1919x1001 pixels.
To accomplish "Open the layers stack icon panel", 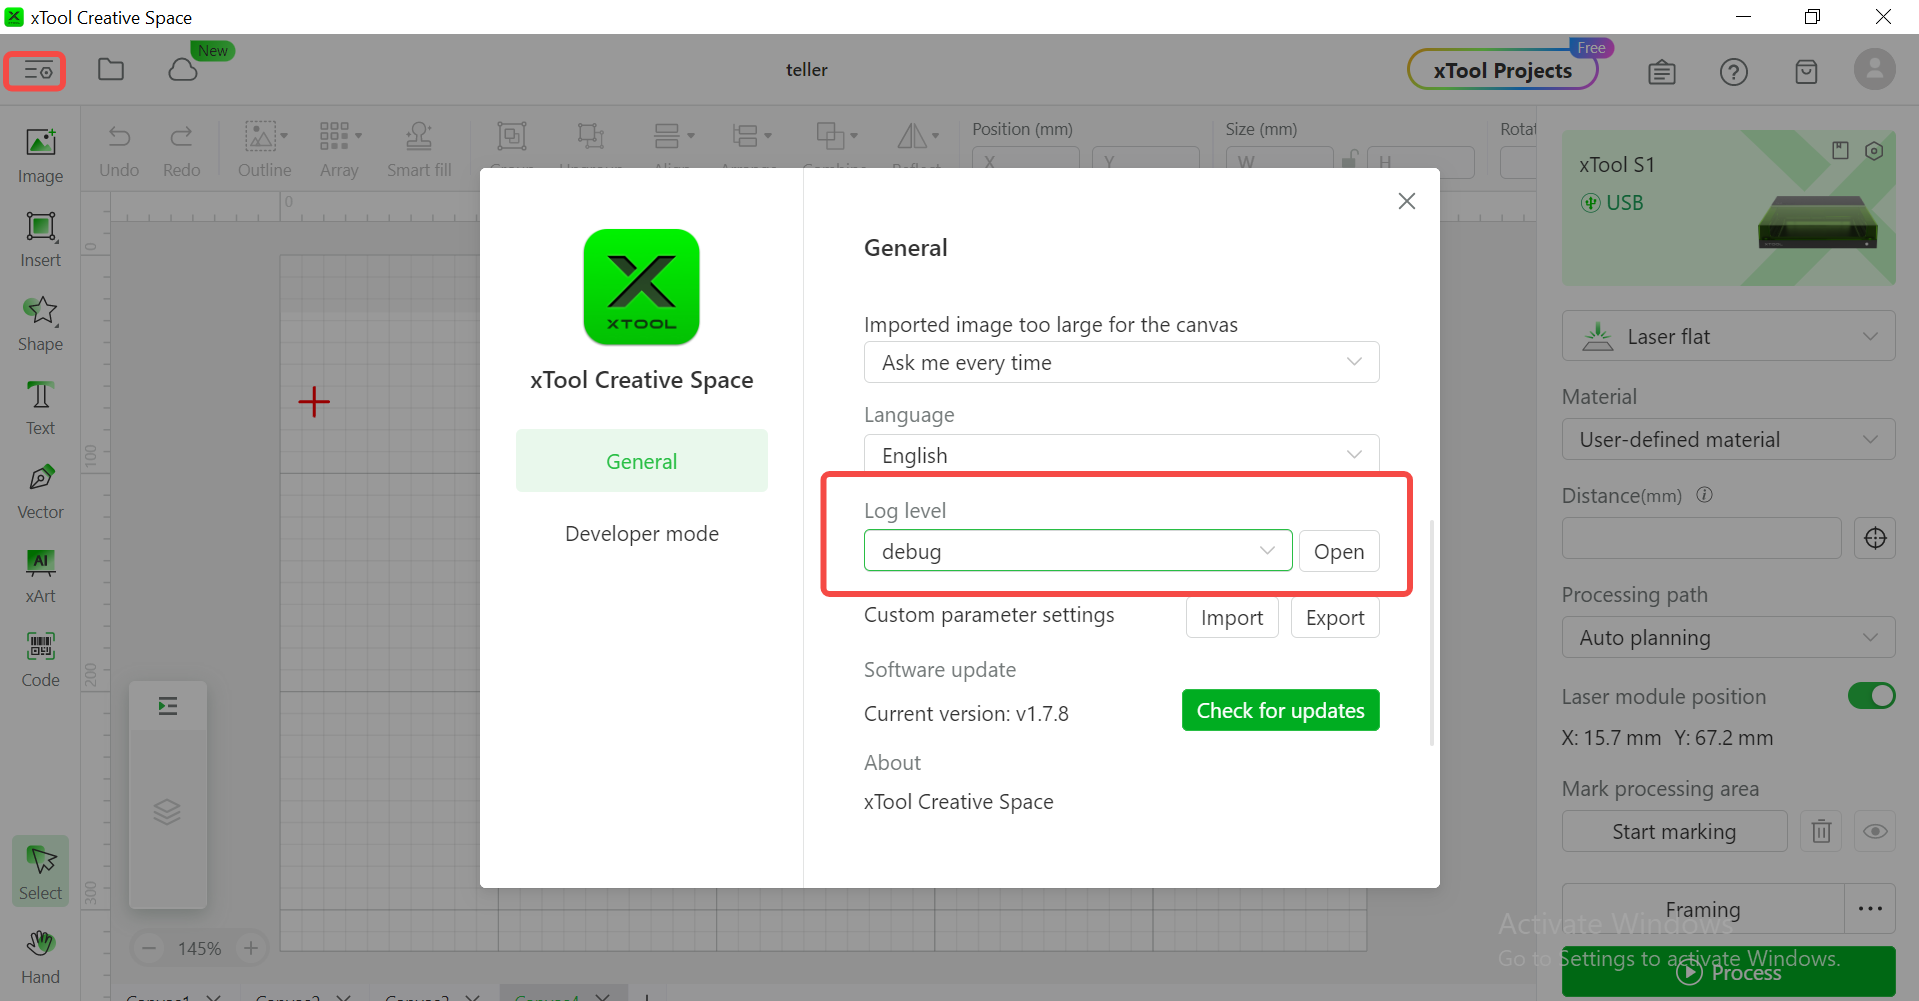I will pos(167,811).
